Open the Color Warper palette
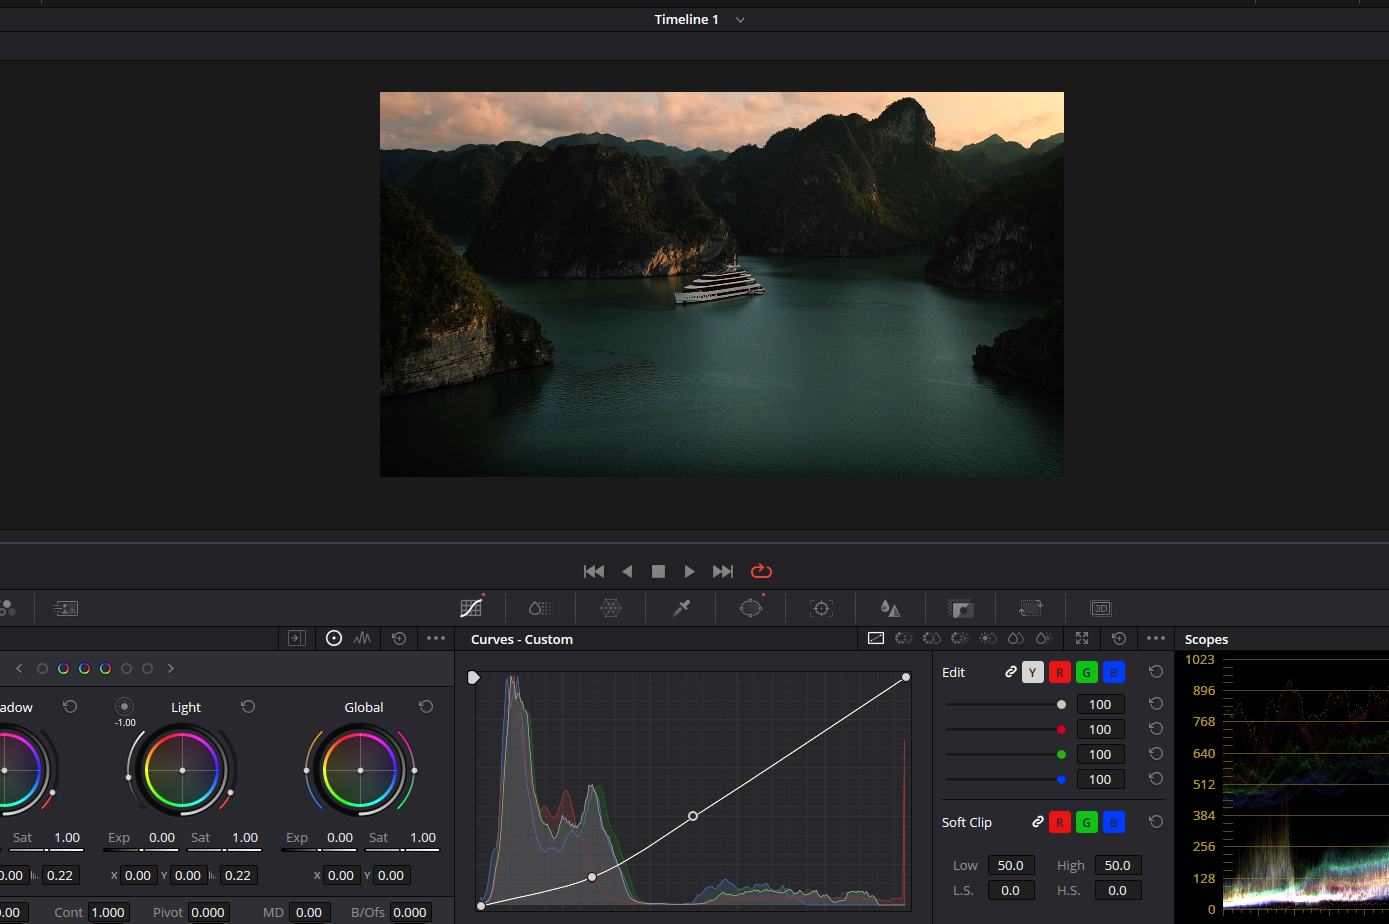 click(x=611, y=608)
